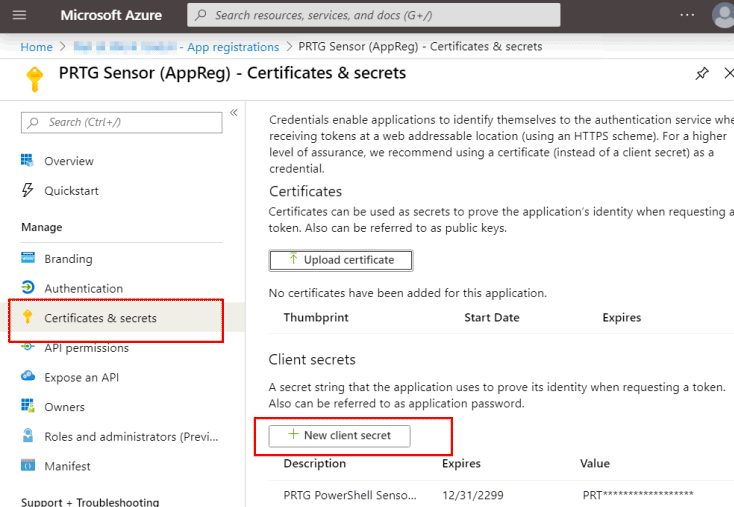Click the PRTG Sensor (AppReg) breadcrumb text
This screenshot has height=507, width=734.
pyautogui.click(x=420, y=47)
